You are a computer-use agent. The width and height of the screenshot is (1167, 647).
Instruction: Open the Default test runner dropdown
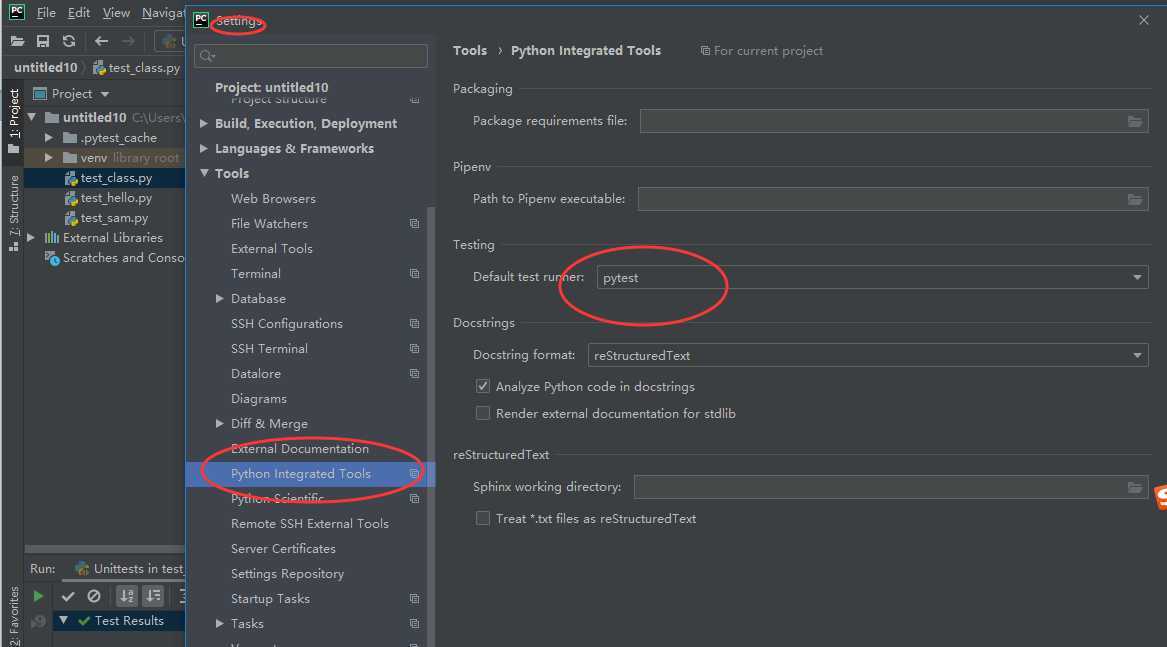[x=872, y=278]
